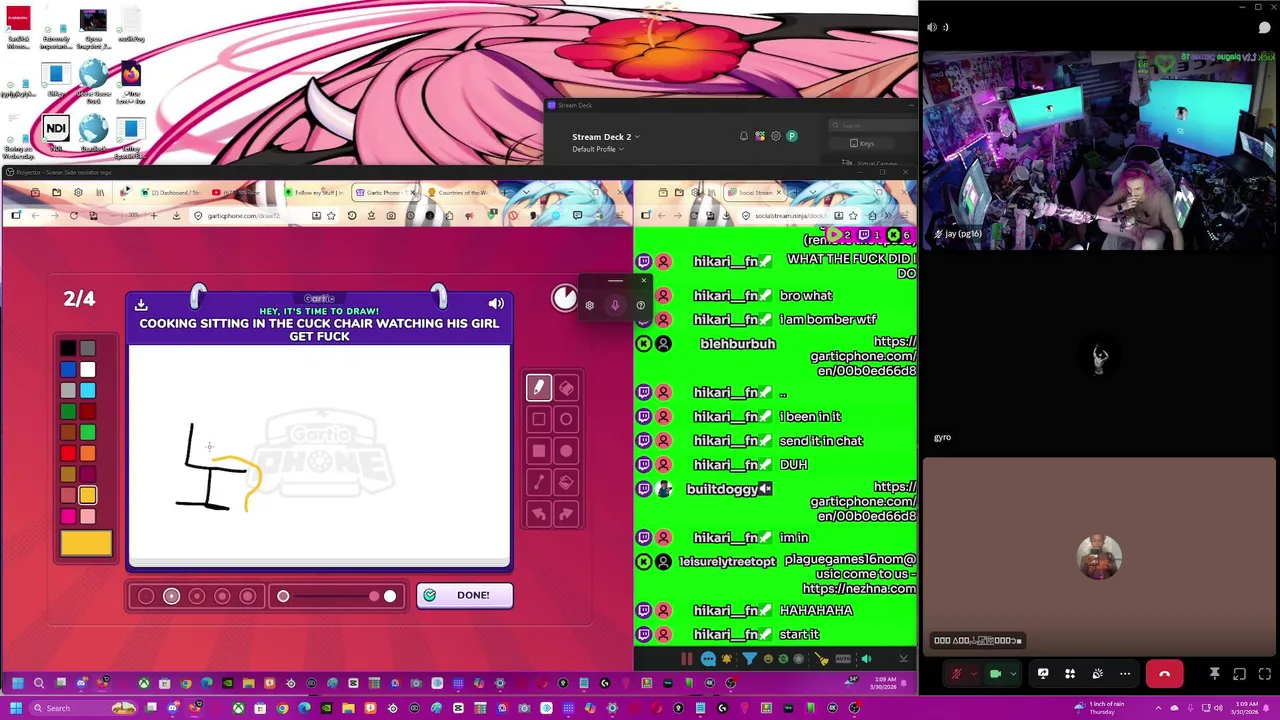The image size is (1280, 720).
Task: Enter fullscreen in the call window
Action: click(1264, 674)
